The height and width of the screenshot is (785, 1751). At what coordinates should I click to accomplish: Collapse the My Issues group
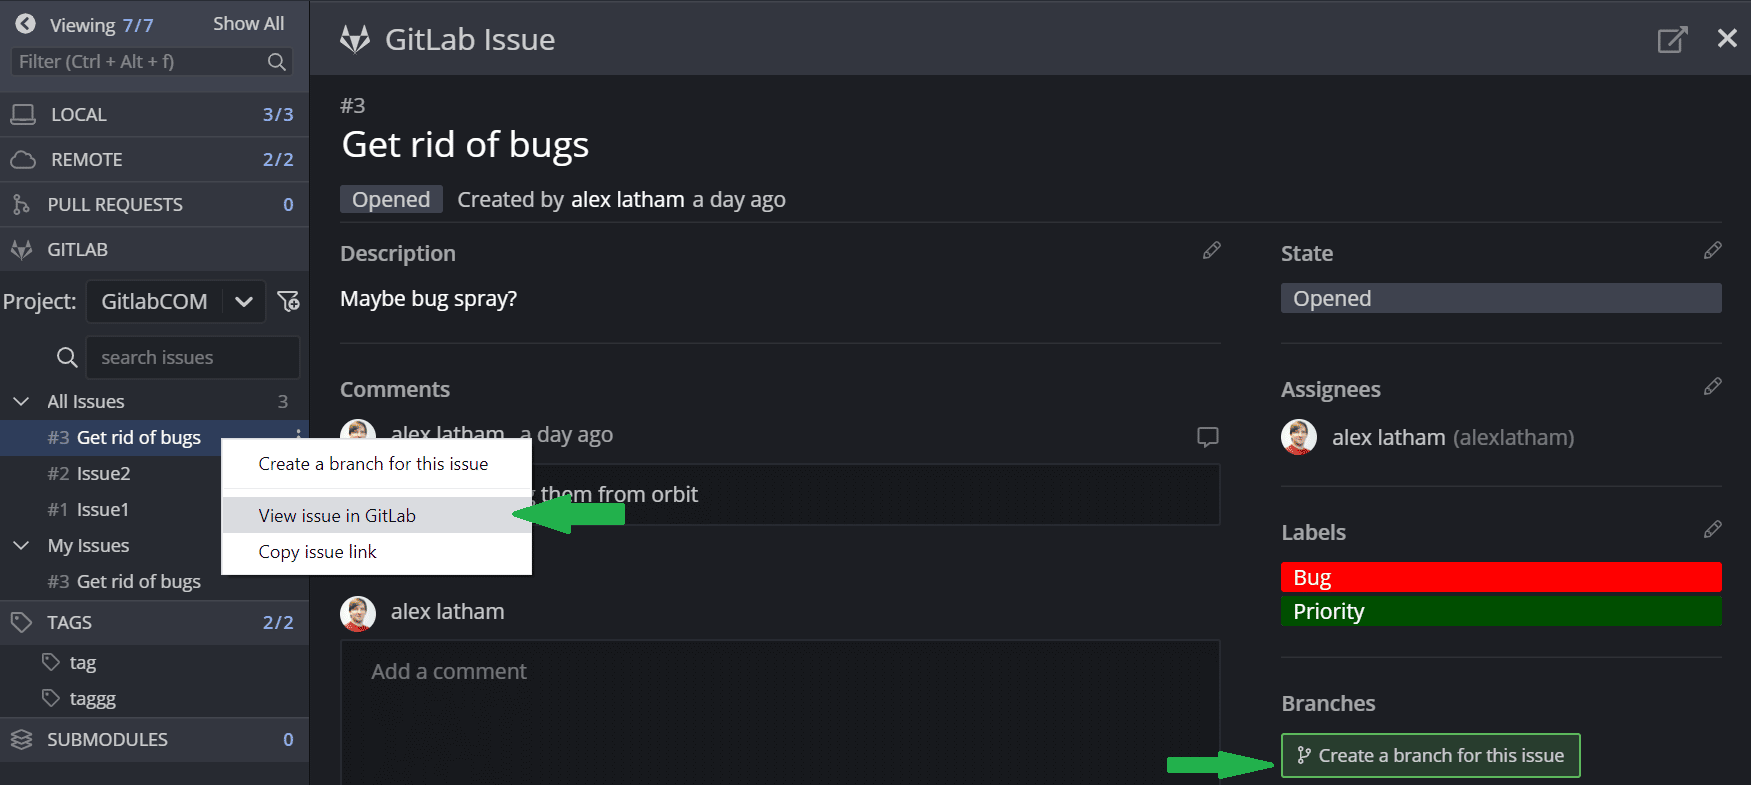coord(21,546)
